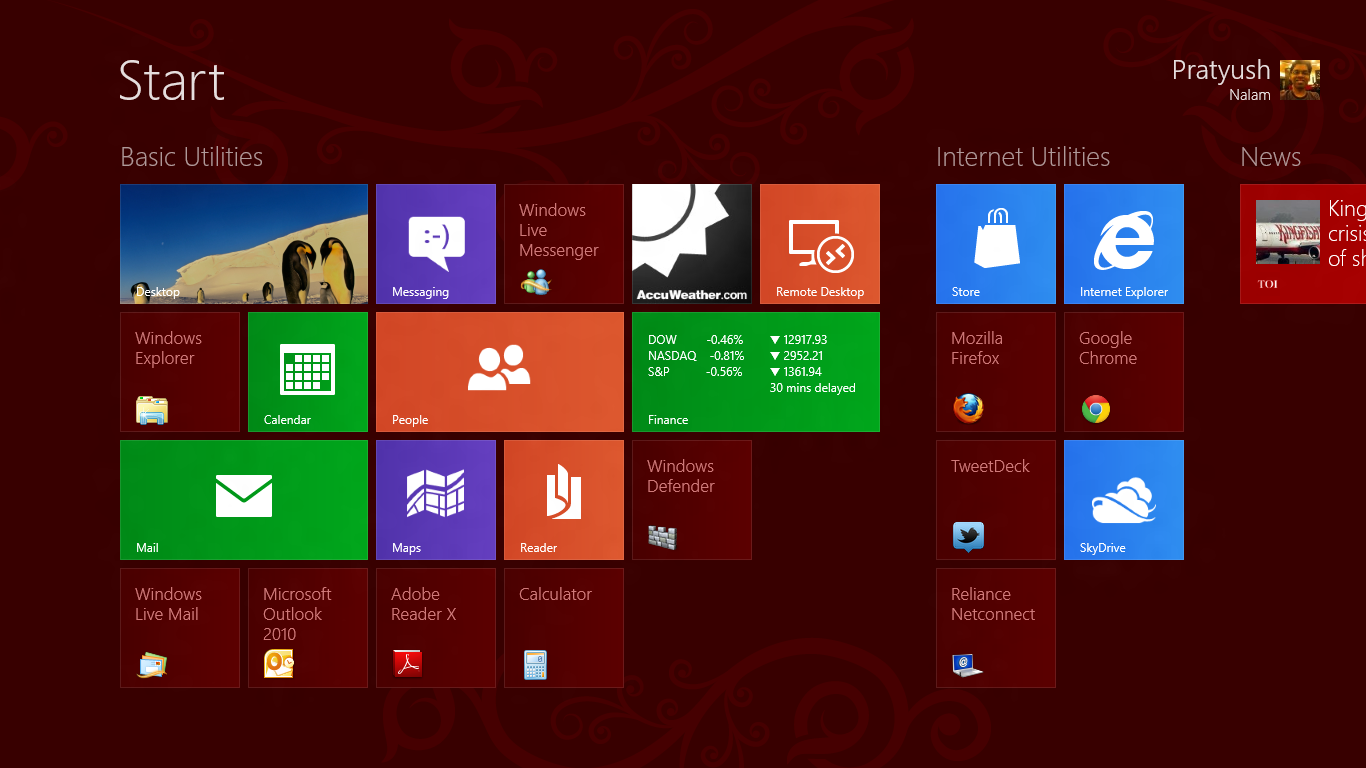Select the Internet Utilities group heading

click(x=1023, y=157)
